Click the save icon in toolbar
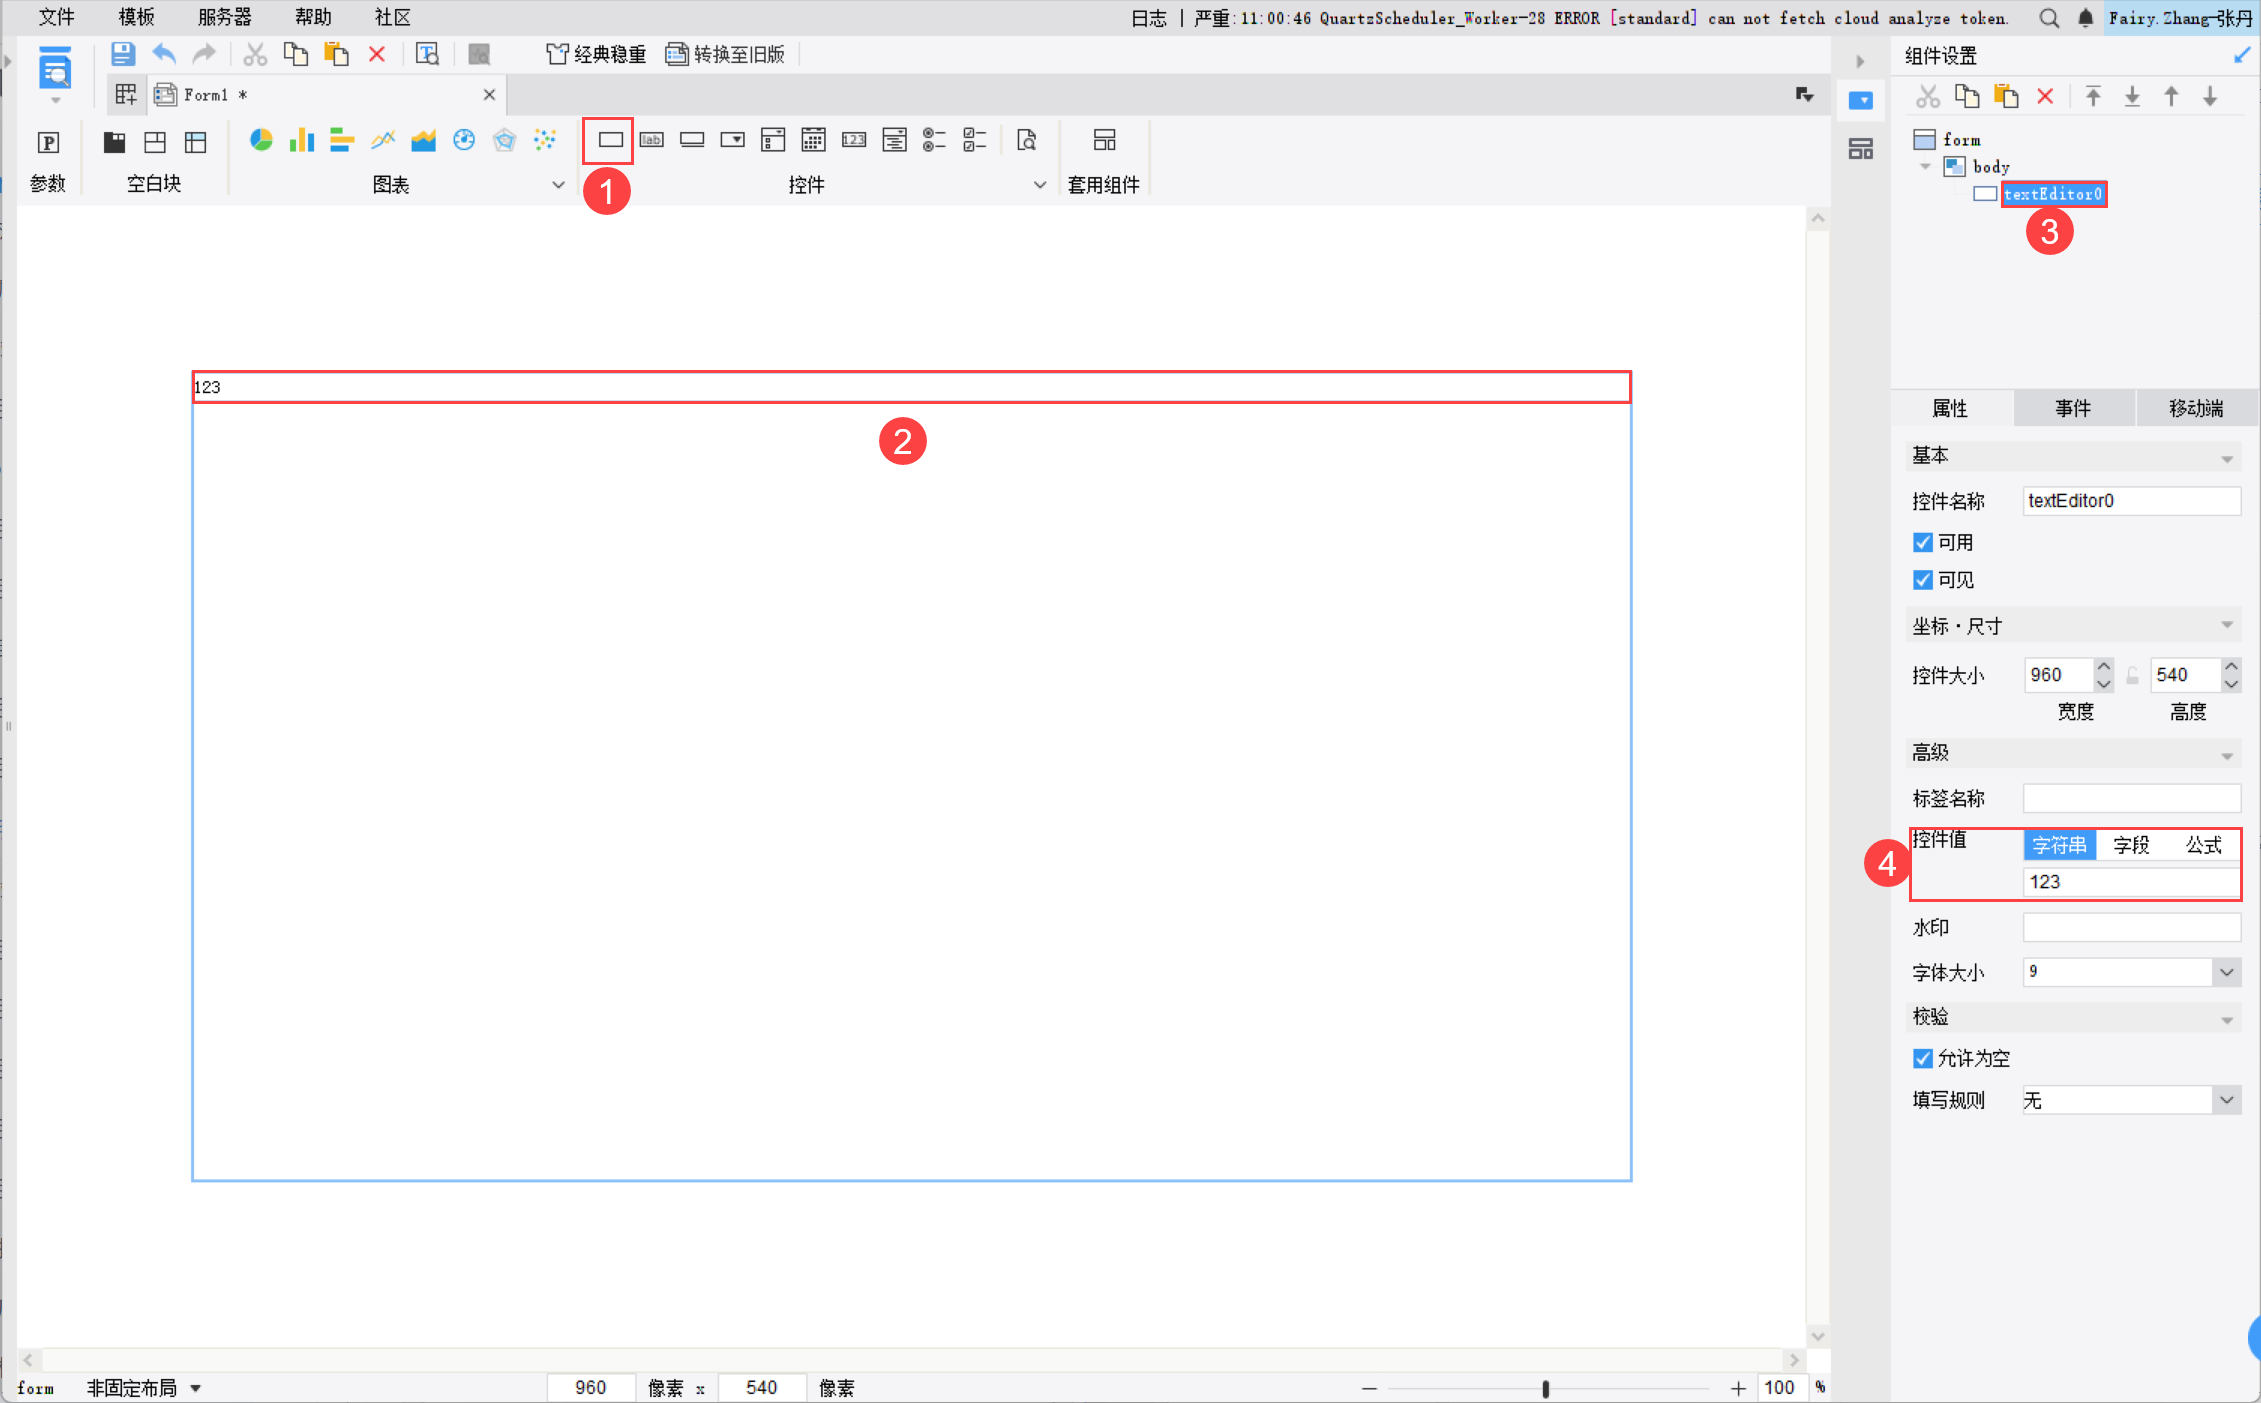The image size is (2261, 1403). (122, 54)
